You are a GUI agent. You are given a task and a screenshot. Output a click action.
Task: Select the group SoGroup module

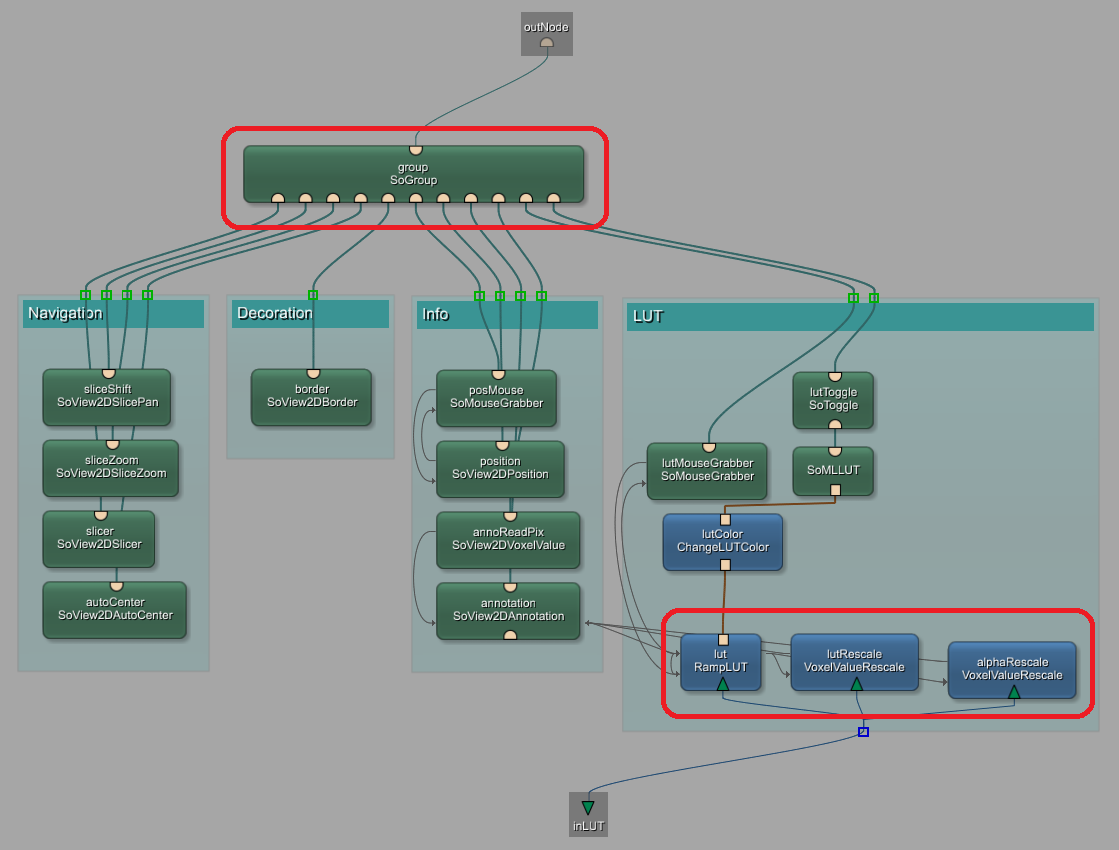pyautogui.click(x=413, y=173)
